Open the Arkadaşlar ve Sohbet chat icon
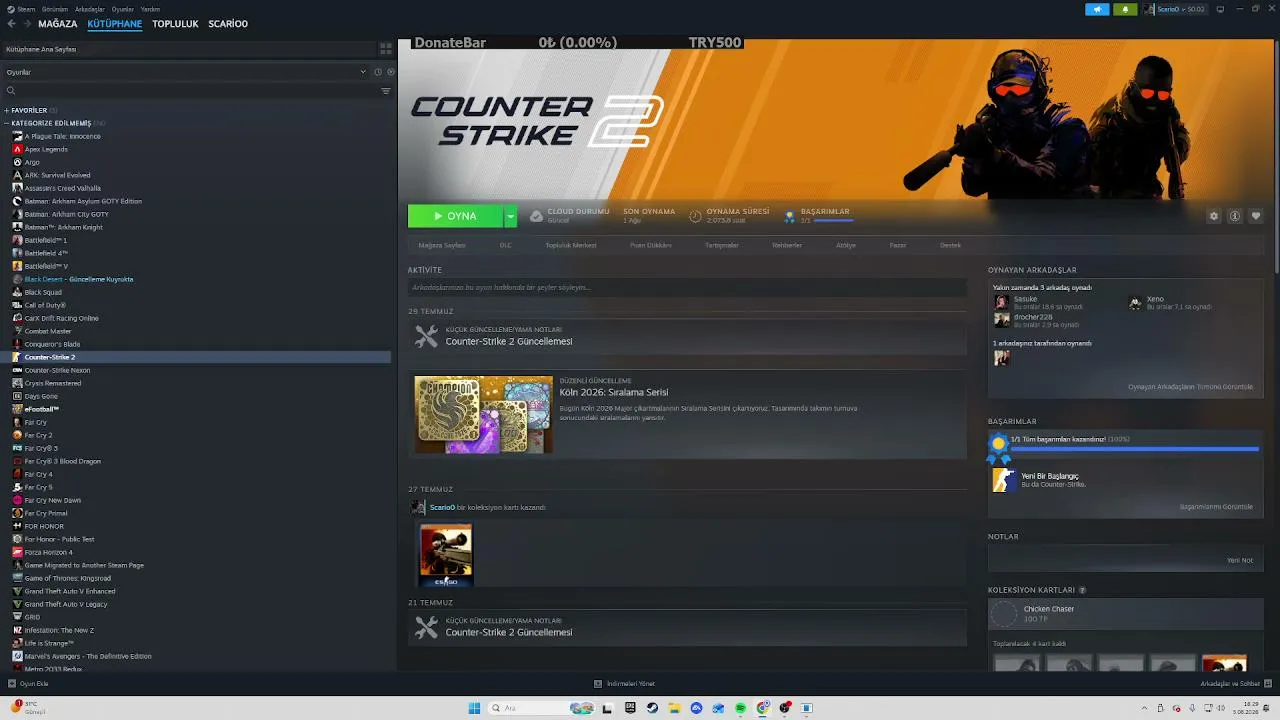Viewport: 1280px width, 720px height. pyautogui.click(x=1268, y=684)
